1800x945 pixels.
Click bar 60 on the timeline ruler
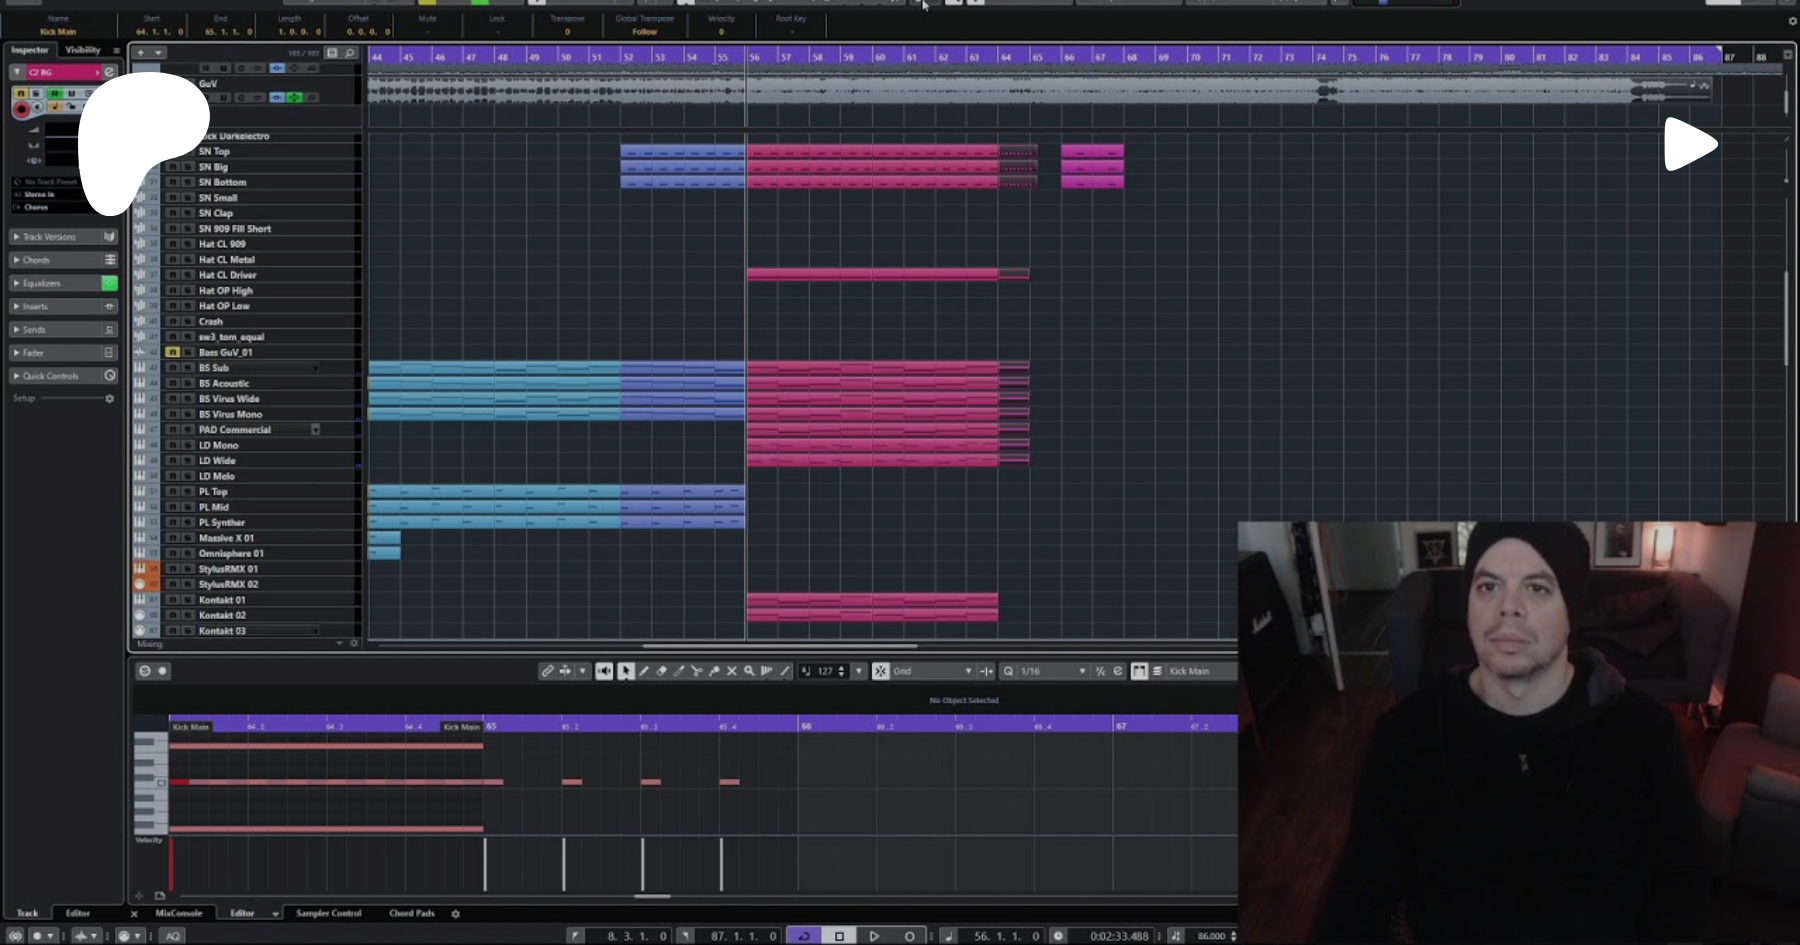[880, 57]
